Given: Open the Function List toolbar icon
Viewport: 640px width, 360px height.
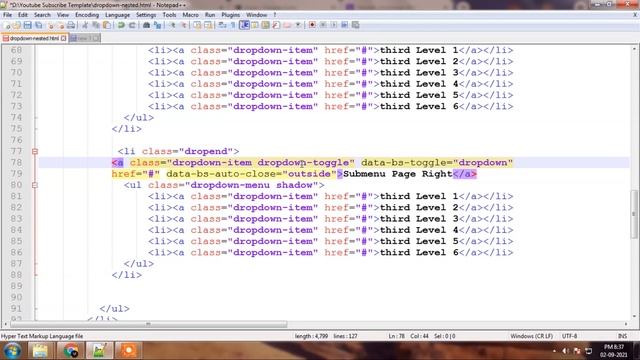Looking at the screenshot, I should 276,25.
